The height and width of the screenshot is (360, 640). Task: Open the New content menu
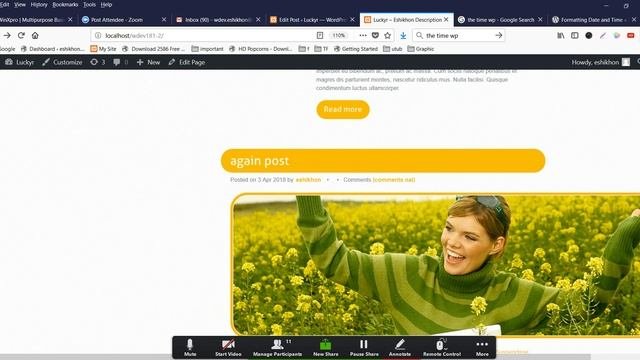[x=149, y=62]
